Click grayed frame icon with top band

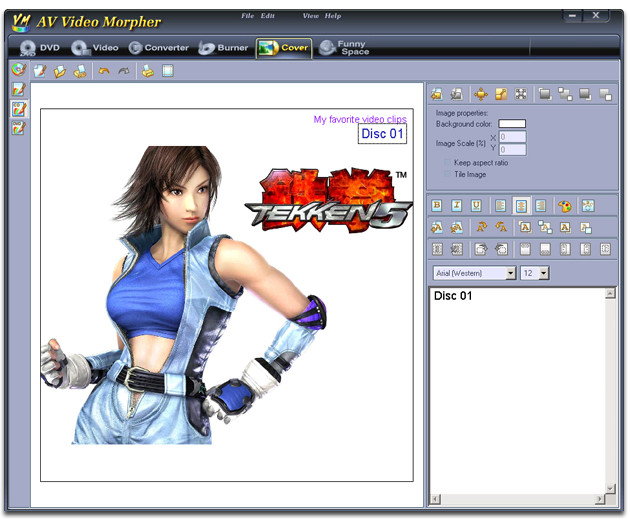point(525,249)
